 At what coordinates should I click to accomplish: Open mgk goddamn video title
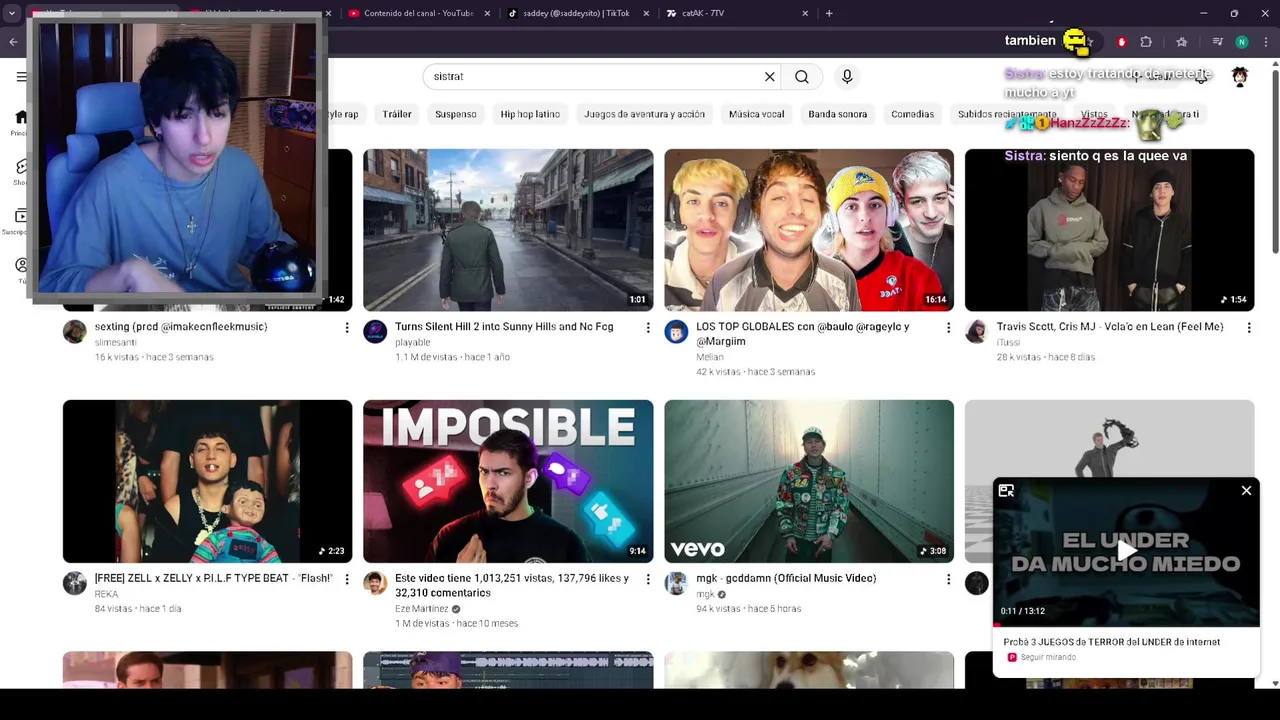(x=786, y=578)
